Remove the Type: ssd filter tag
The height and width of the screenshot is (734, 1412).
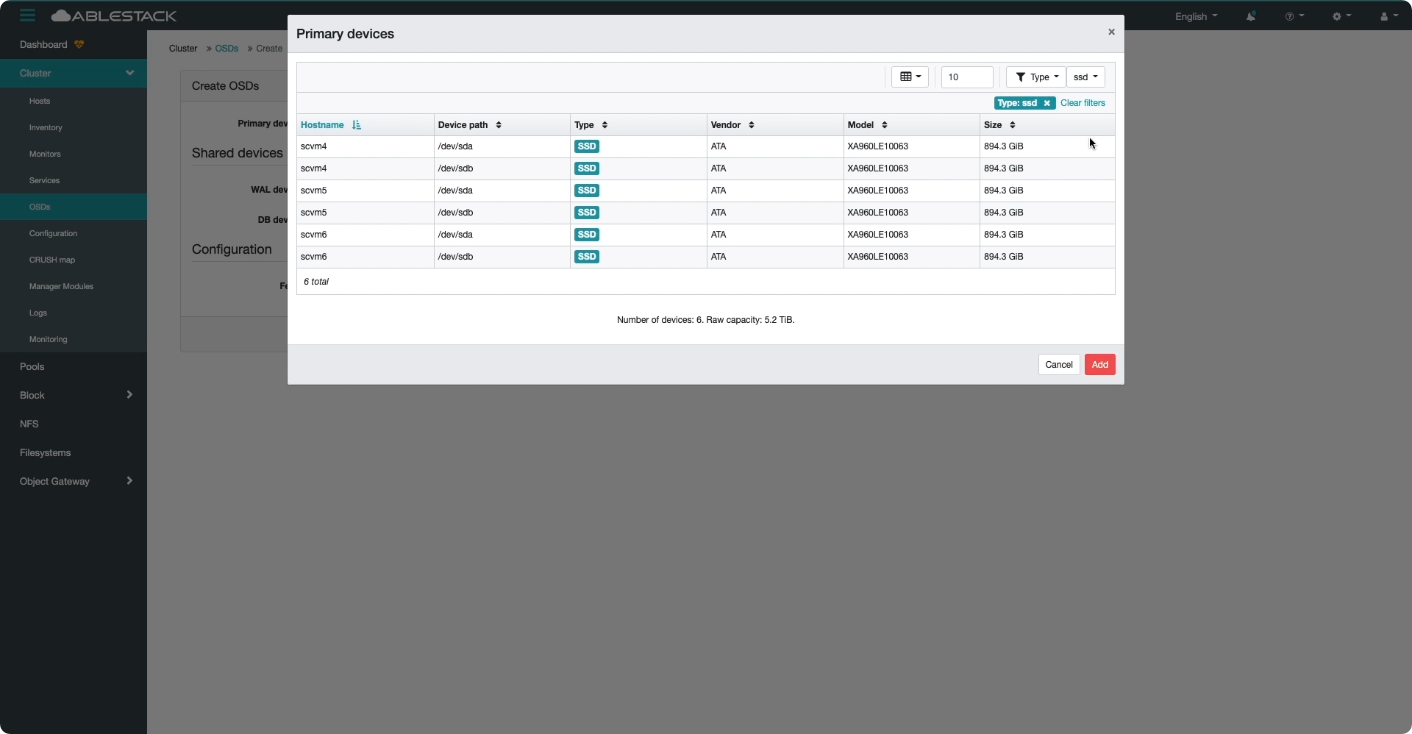click(1047, 103)
